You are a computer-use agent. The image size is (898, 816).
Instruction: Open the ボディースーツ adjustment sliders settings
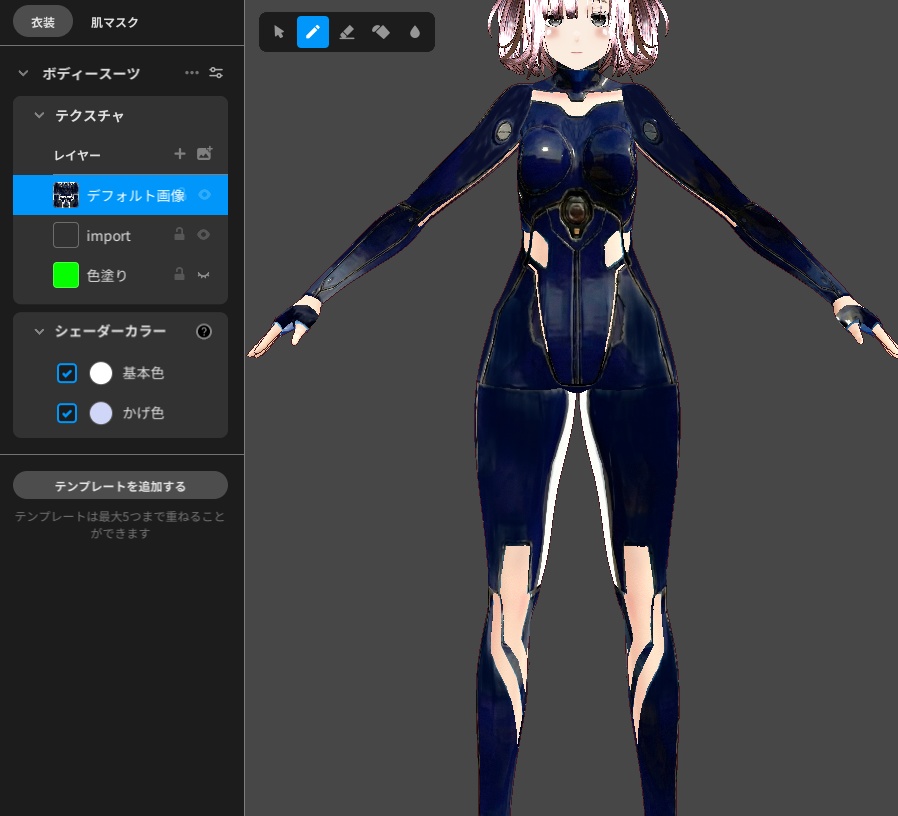[216, 73]
